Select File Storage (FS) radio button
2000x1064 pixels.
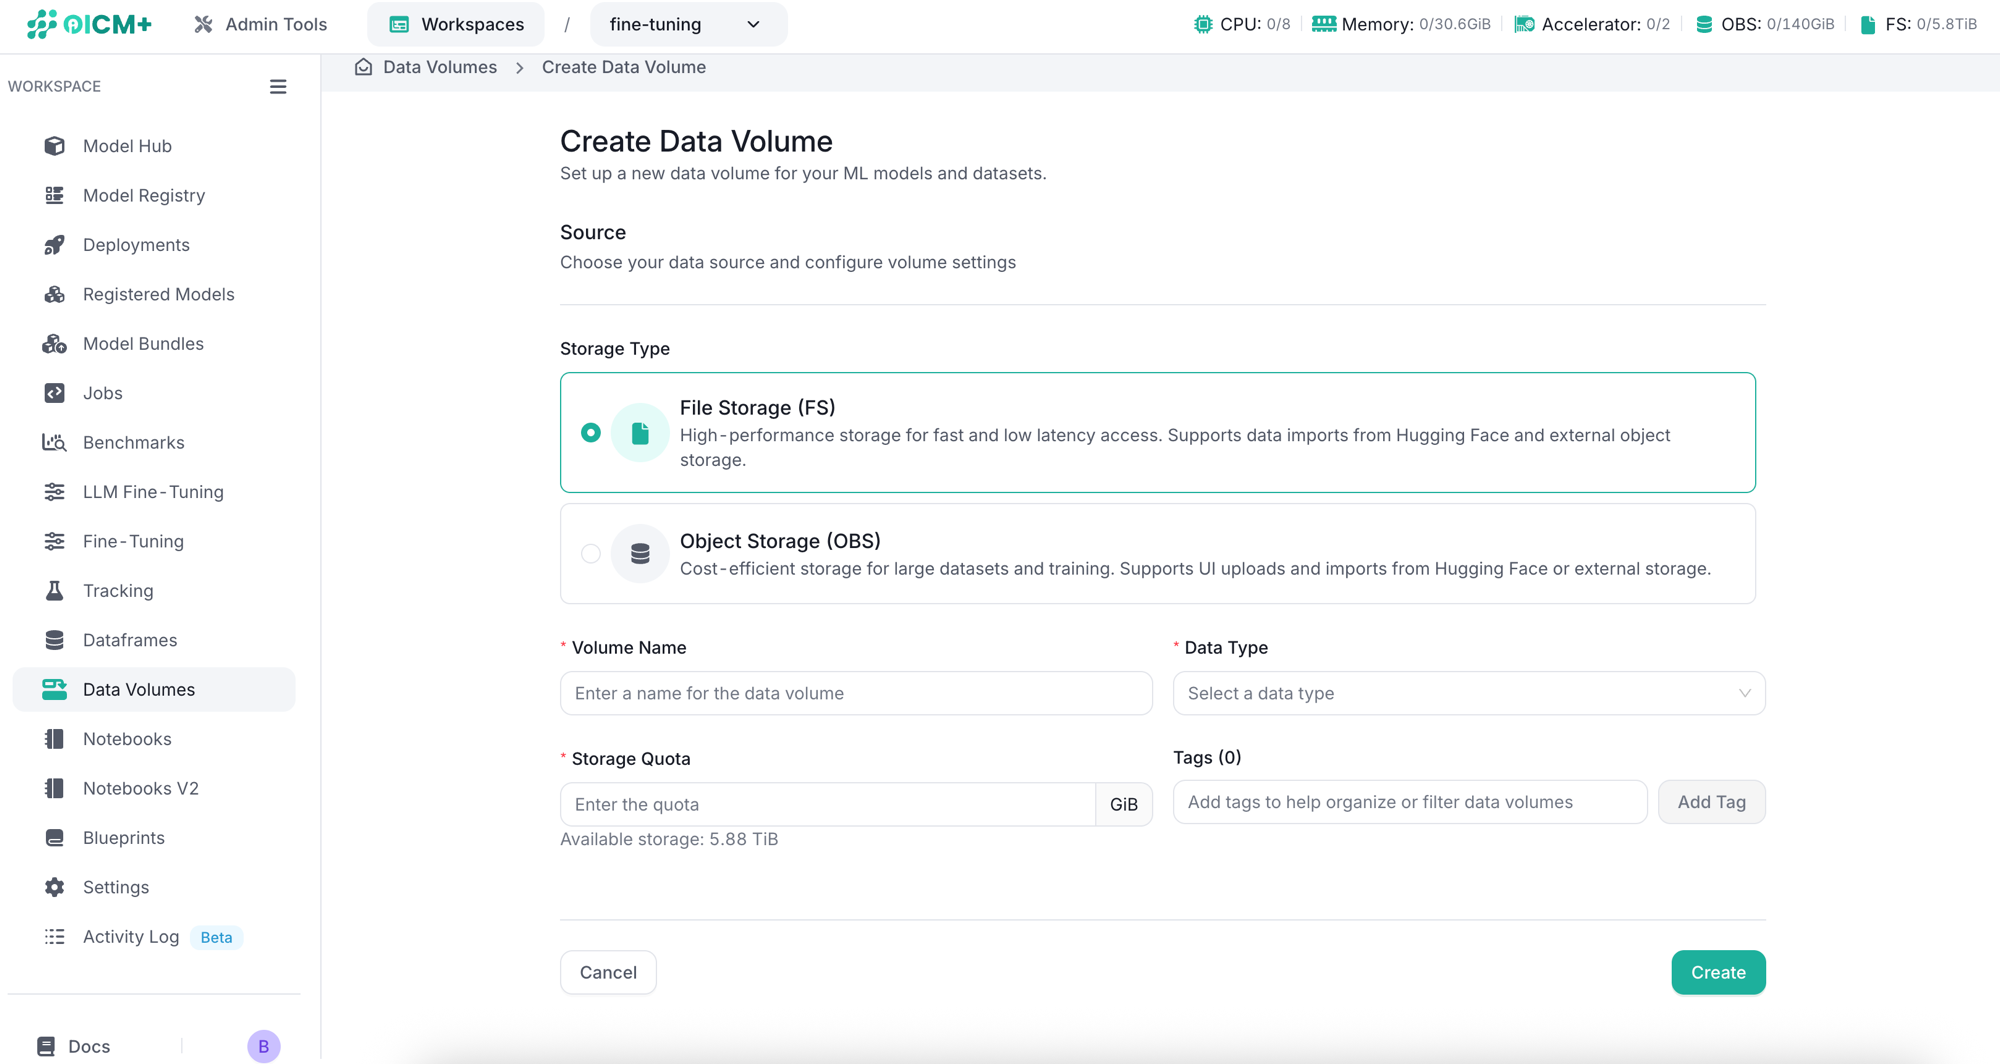(x=591, y=433)
